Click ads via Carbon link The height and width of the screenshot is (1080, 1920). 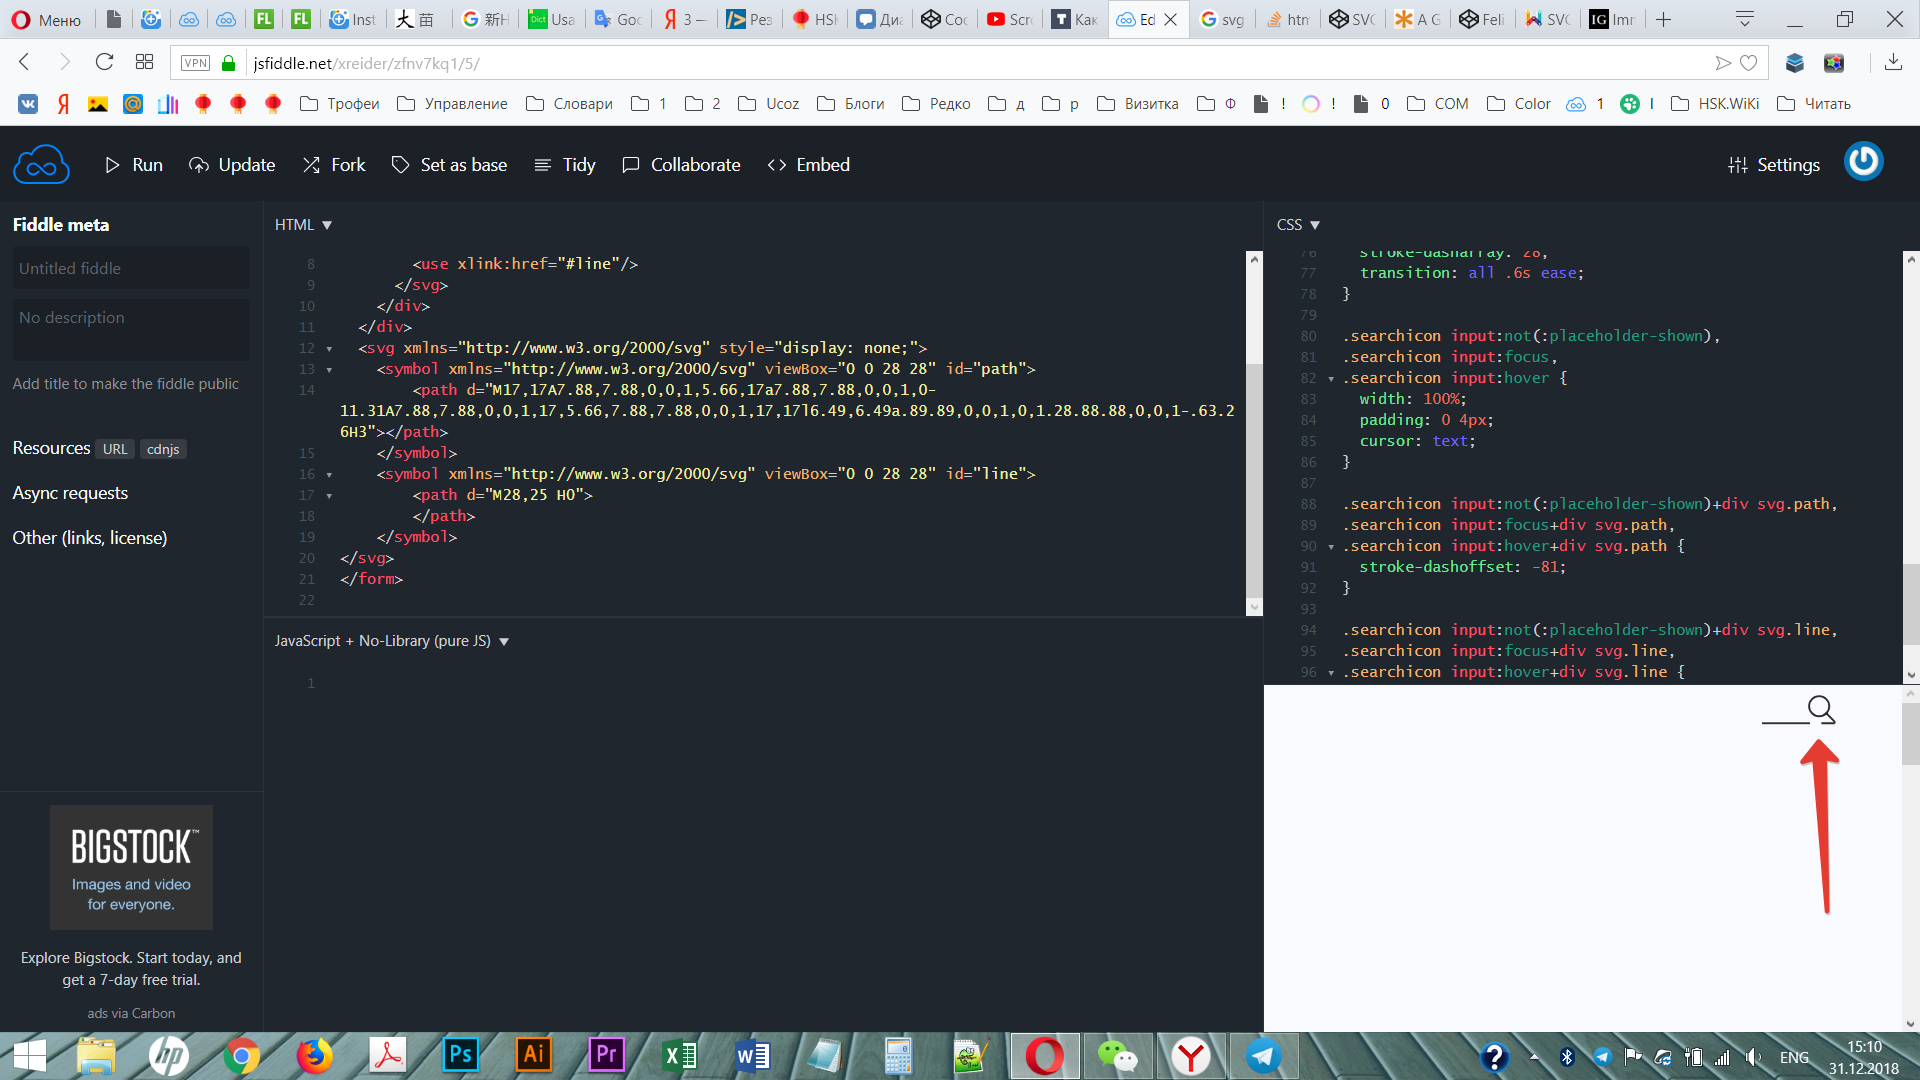131,1013
